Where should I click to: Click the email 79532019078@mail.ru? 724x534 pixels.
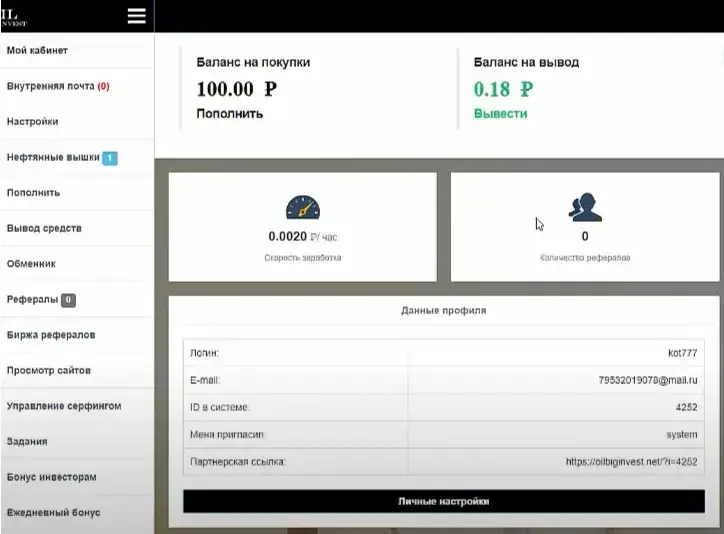648,380
